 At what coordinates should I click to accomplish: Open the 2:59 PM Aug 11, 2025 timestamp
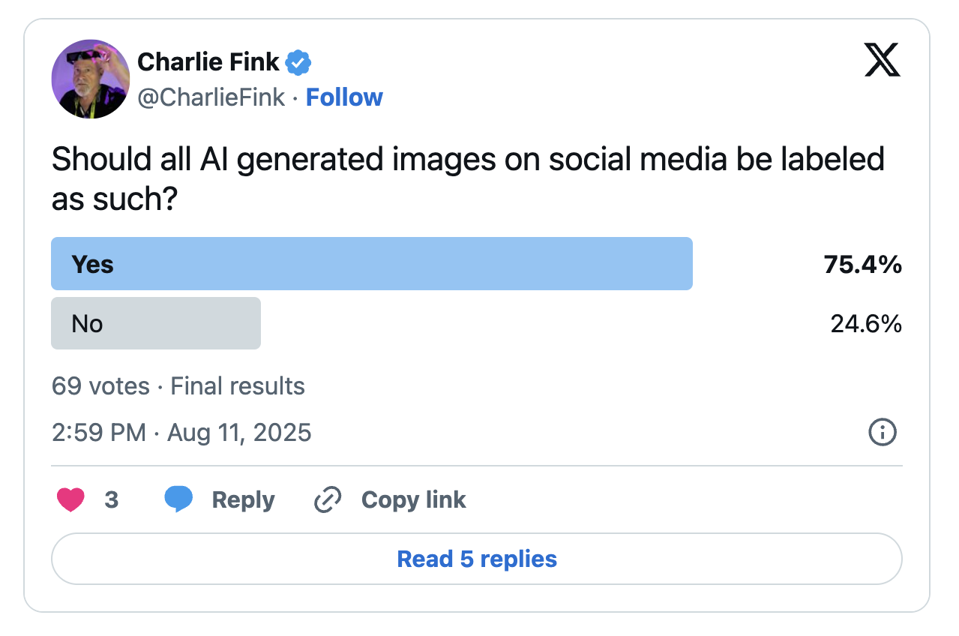(x=181, y=433)
